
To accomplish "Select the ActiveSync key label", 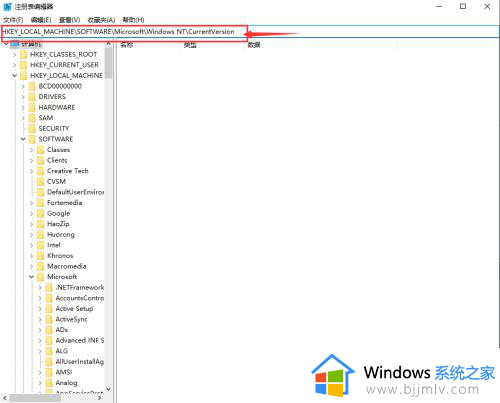I will pos(71,319).
